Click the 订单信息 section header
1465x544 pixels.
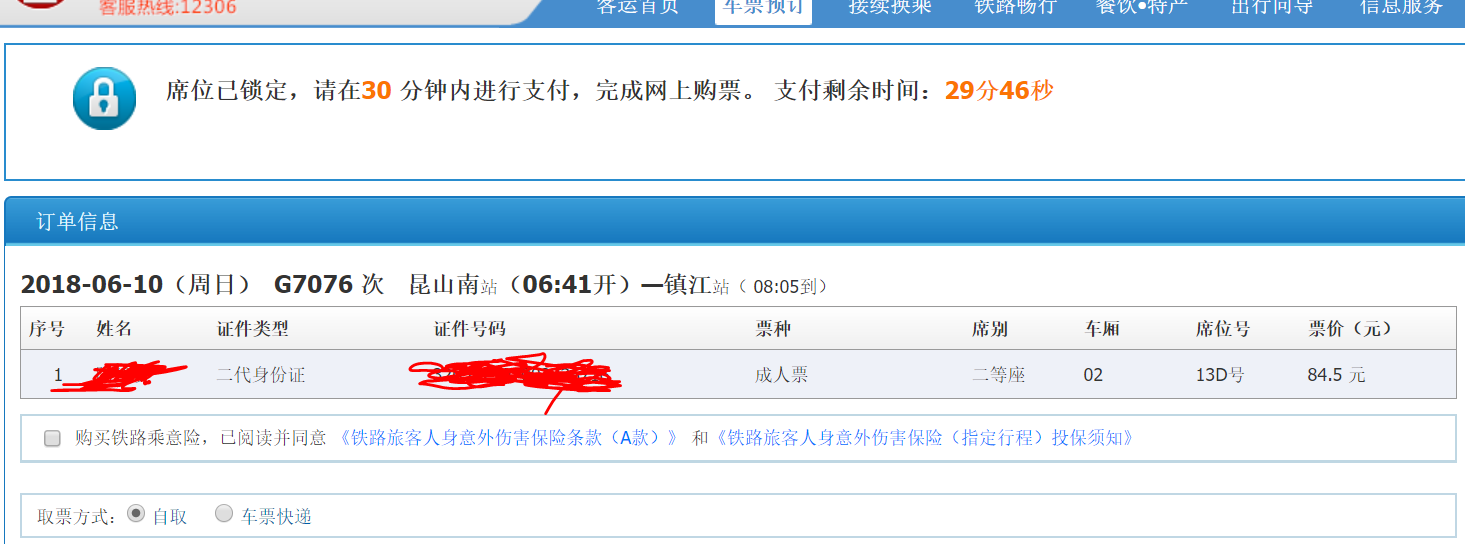coord(77,222)
